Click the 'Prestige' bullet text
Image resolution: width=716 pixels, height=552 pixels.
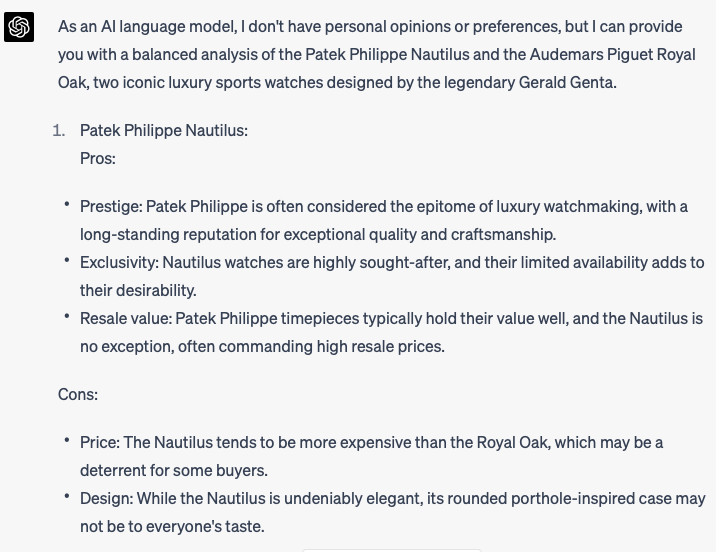pos(384,220)
